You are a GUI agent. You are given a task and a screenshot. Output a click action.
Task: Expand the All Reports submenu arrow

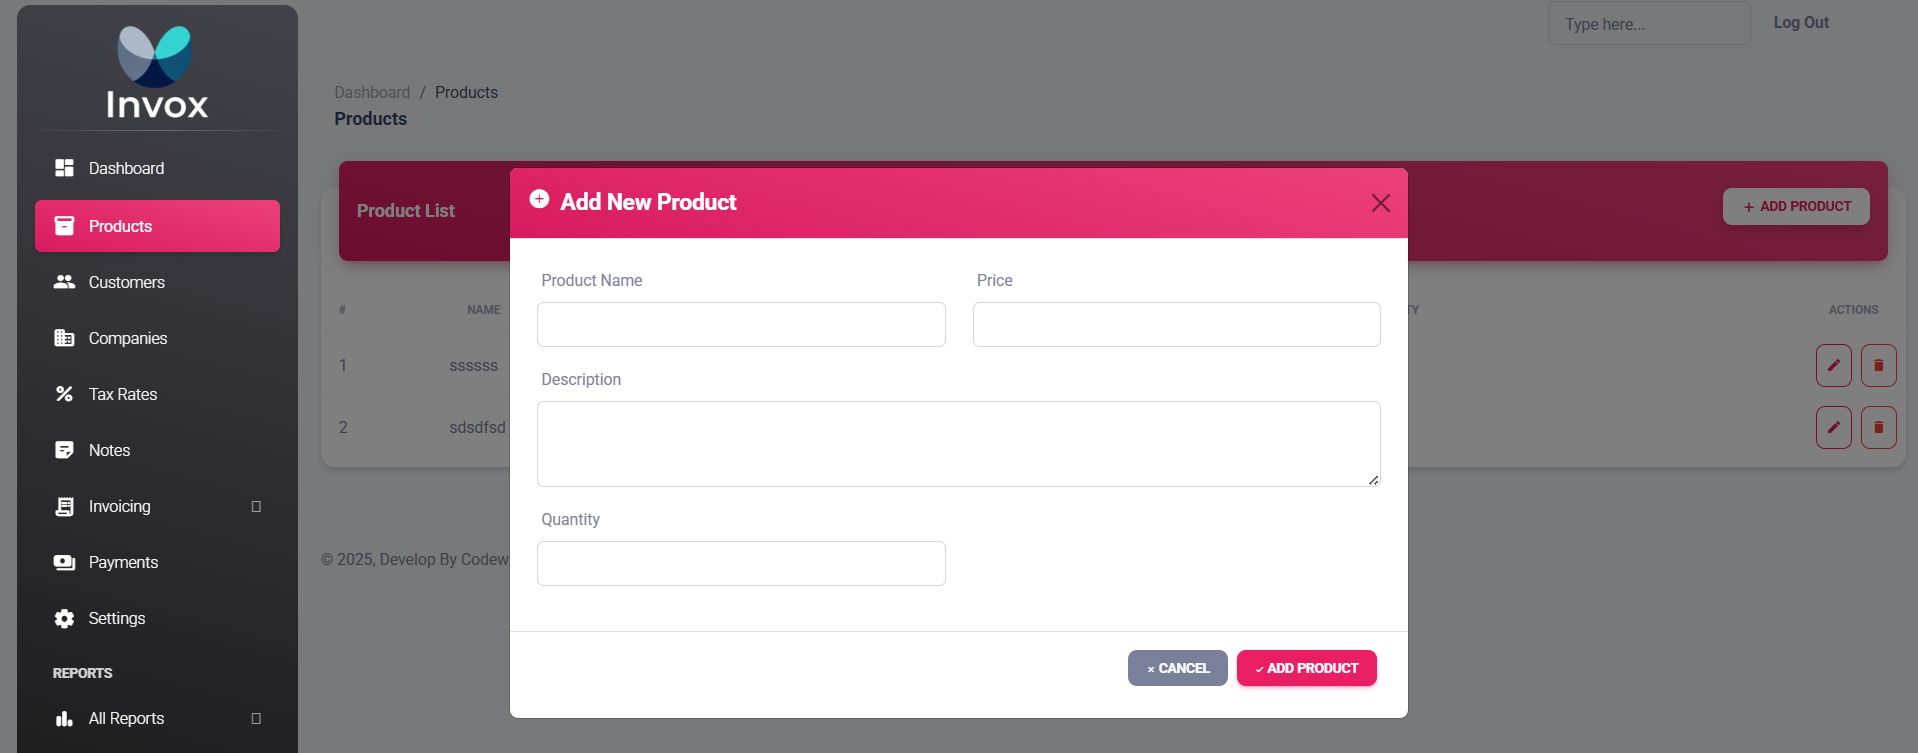click(x=256, y=719)
